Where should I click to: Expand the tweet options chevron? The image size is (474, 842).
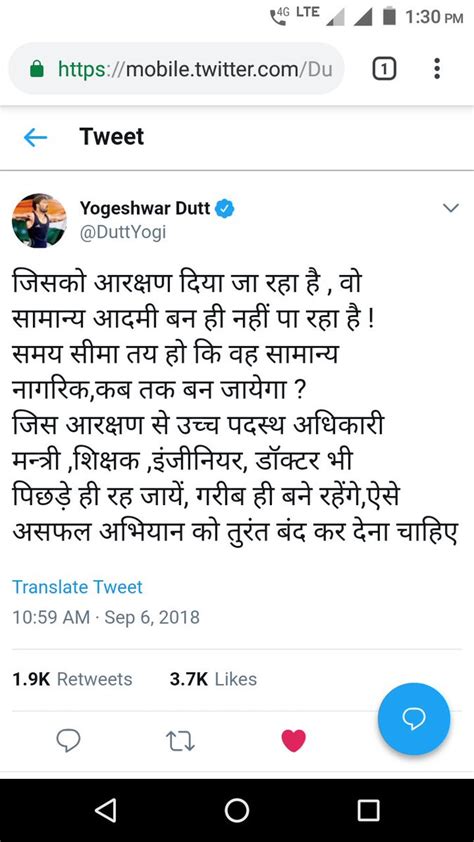click(450, 208)
